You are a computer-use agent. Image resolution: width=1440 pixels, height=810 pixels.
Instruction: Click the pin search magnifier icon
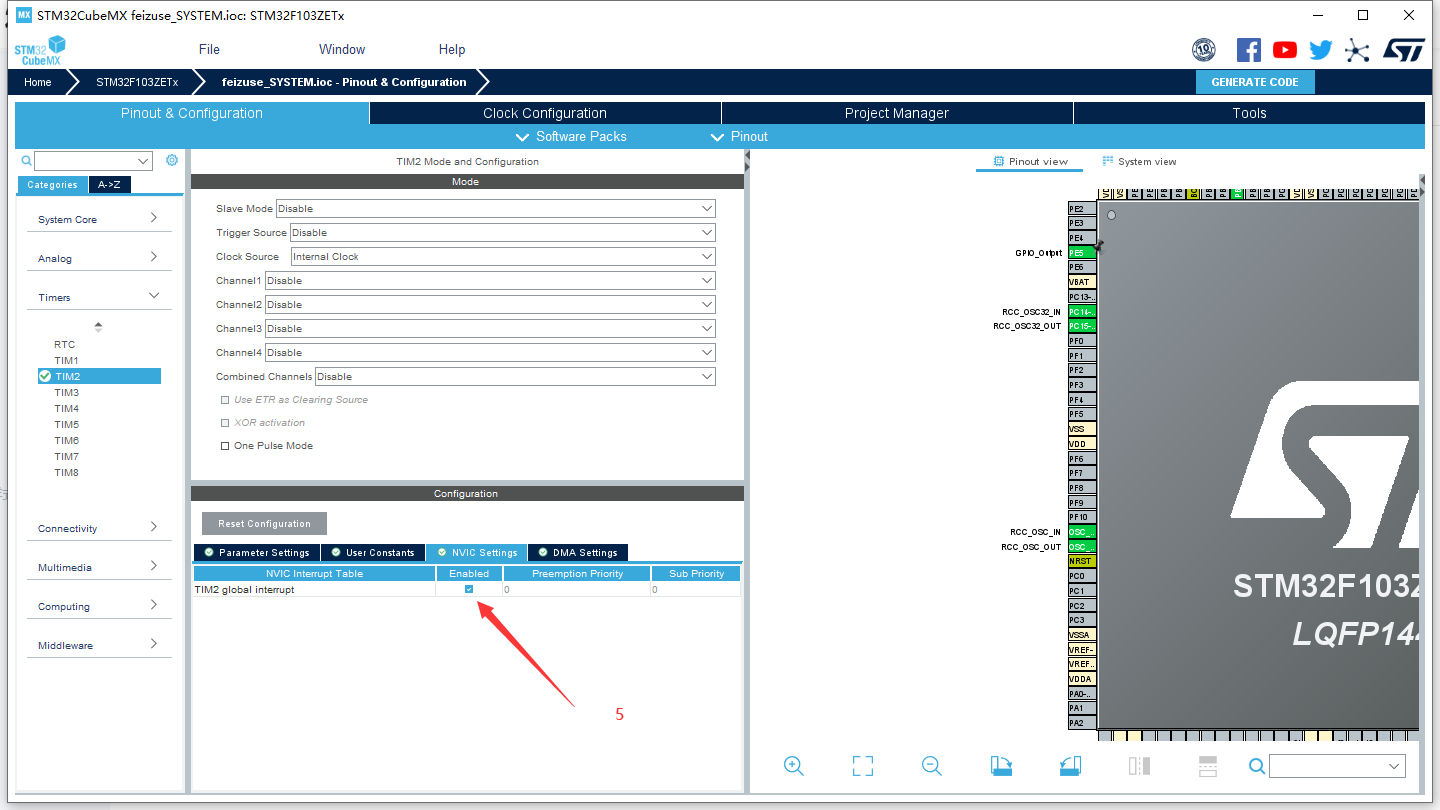(x=1257, y=766)
